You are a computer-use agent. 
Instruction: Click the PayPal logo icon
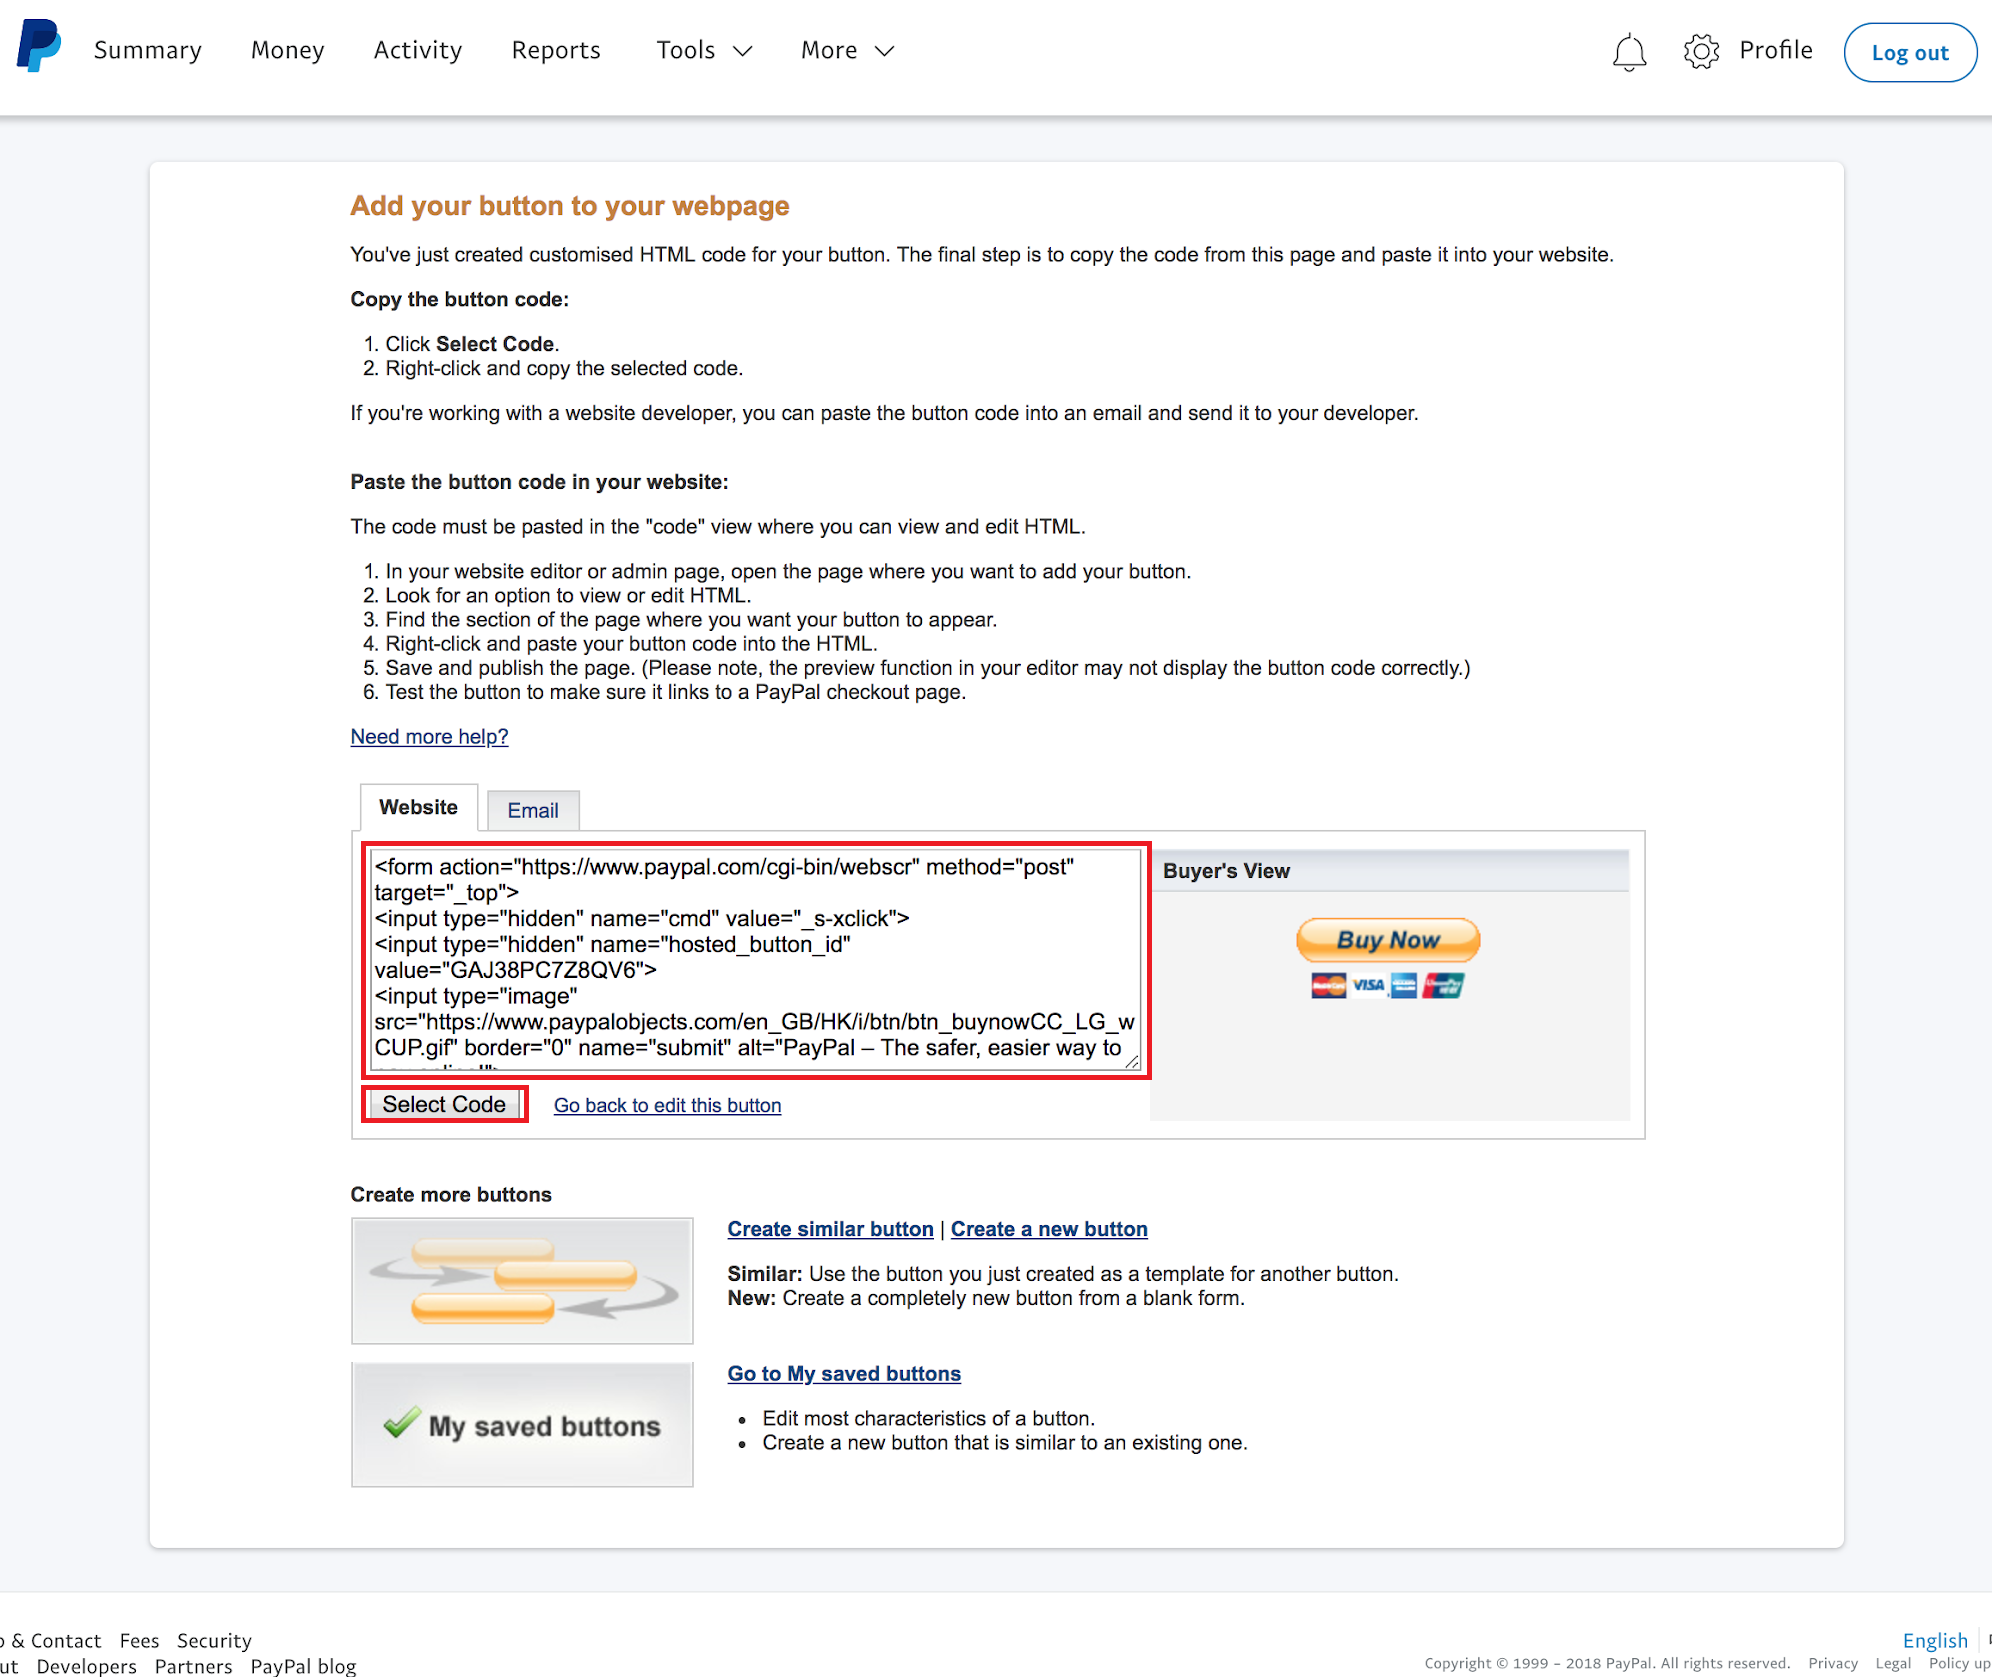(38, 46)
